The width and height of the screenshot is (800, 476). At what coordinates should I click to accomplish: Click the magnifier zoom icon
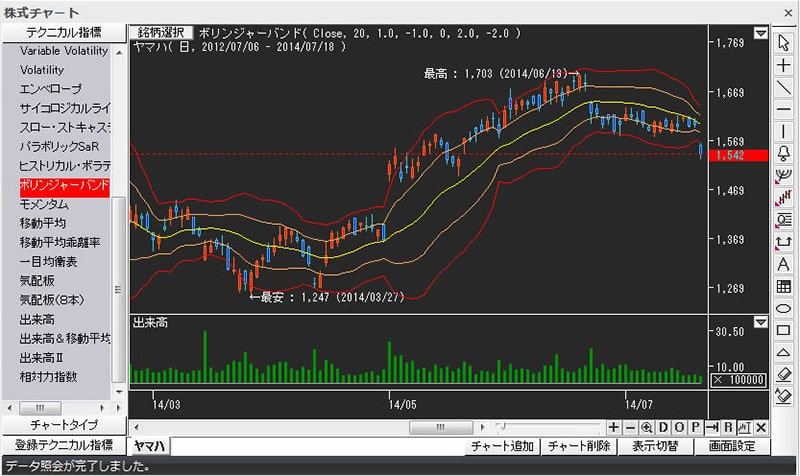[x=646, y=428]
